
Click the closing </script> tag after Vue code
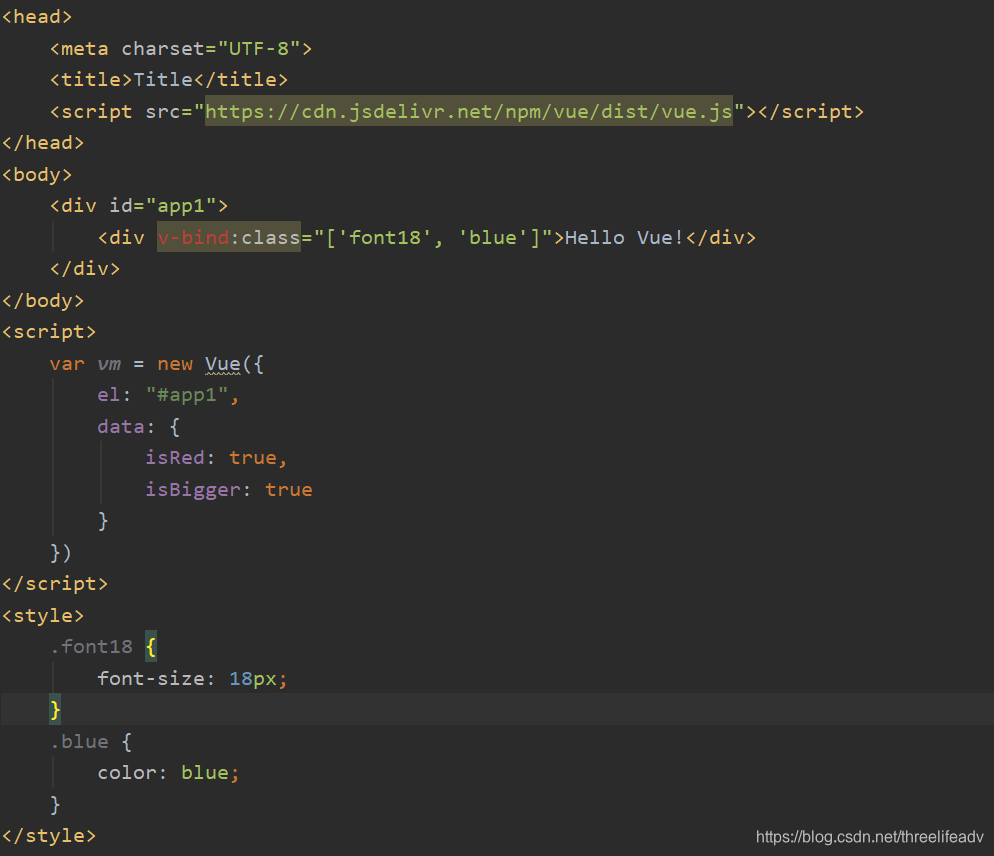pyautogui.click(x=55, y=584)
